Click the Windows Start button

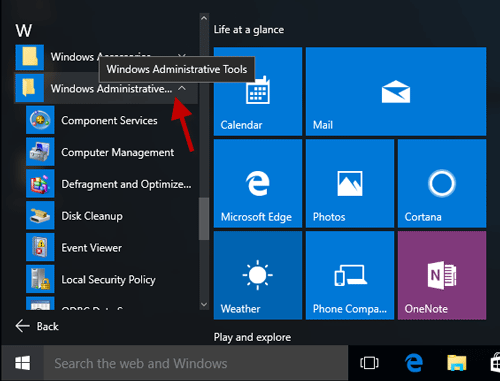pyautogui.click(x=22, y=363)
